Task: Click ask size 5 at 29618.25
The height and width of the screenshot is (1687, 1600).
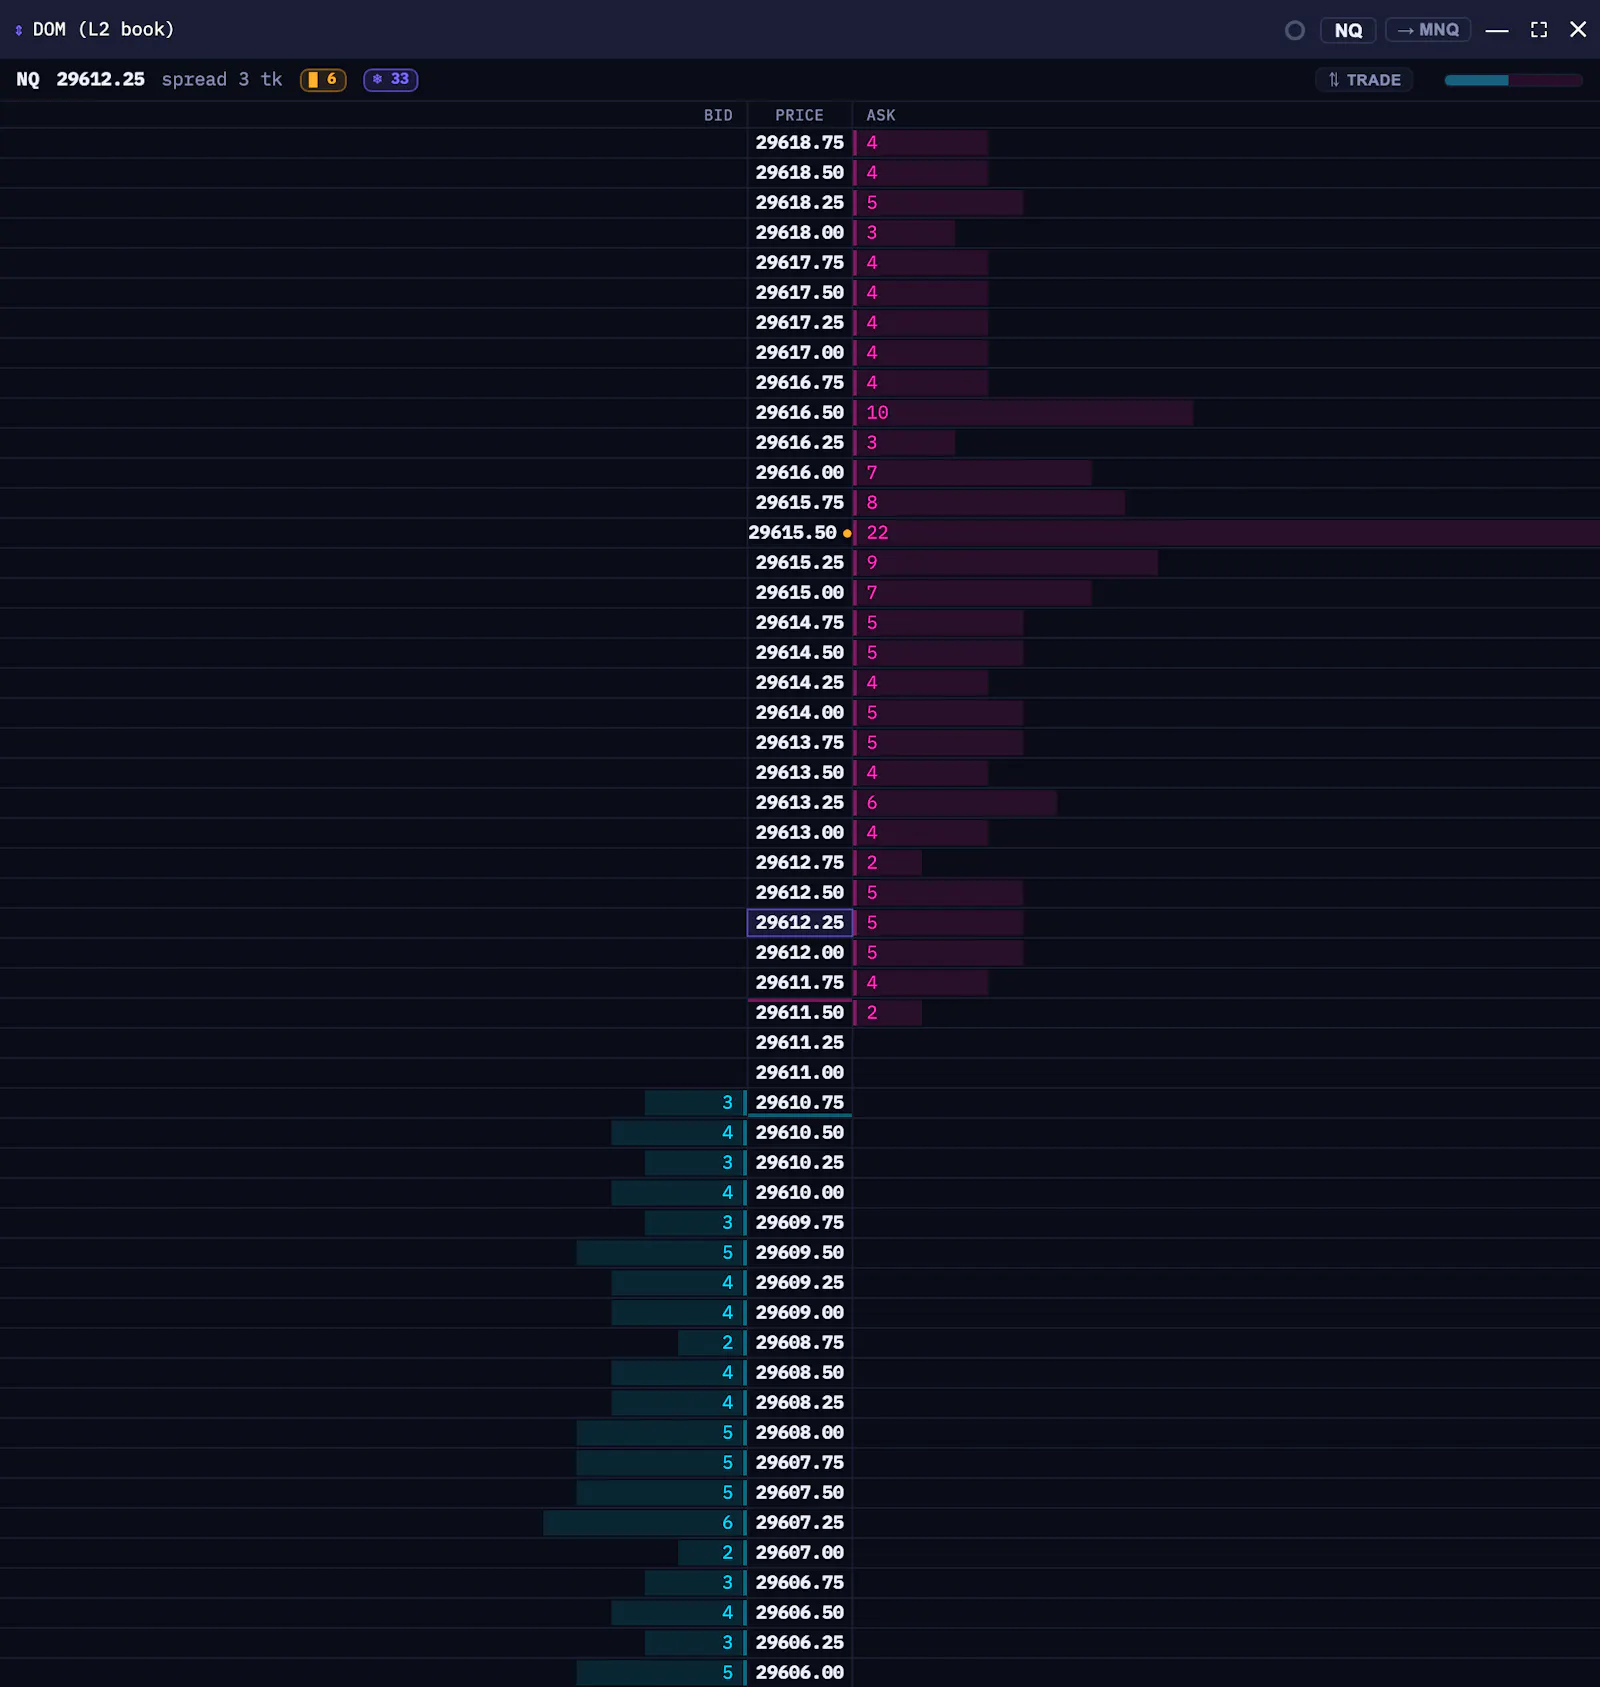Action: tap(872, 203)
